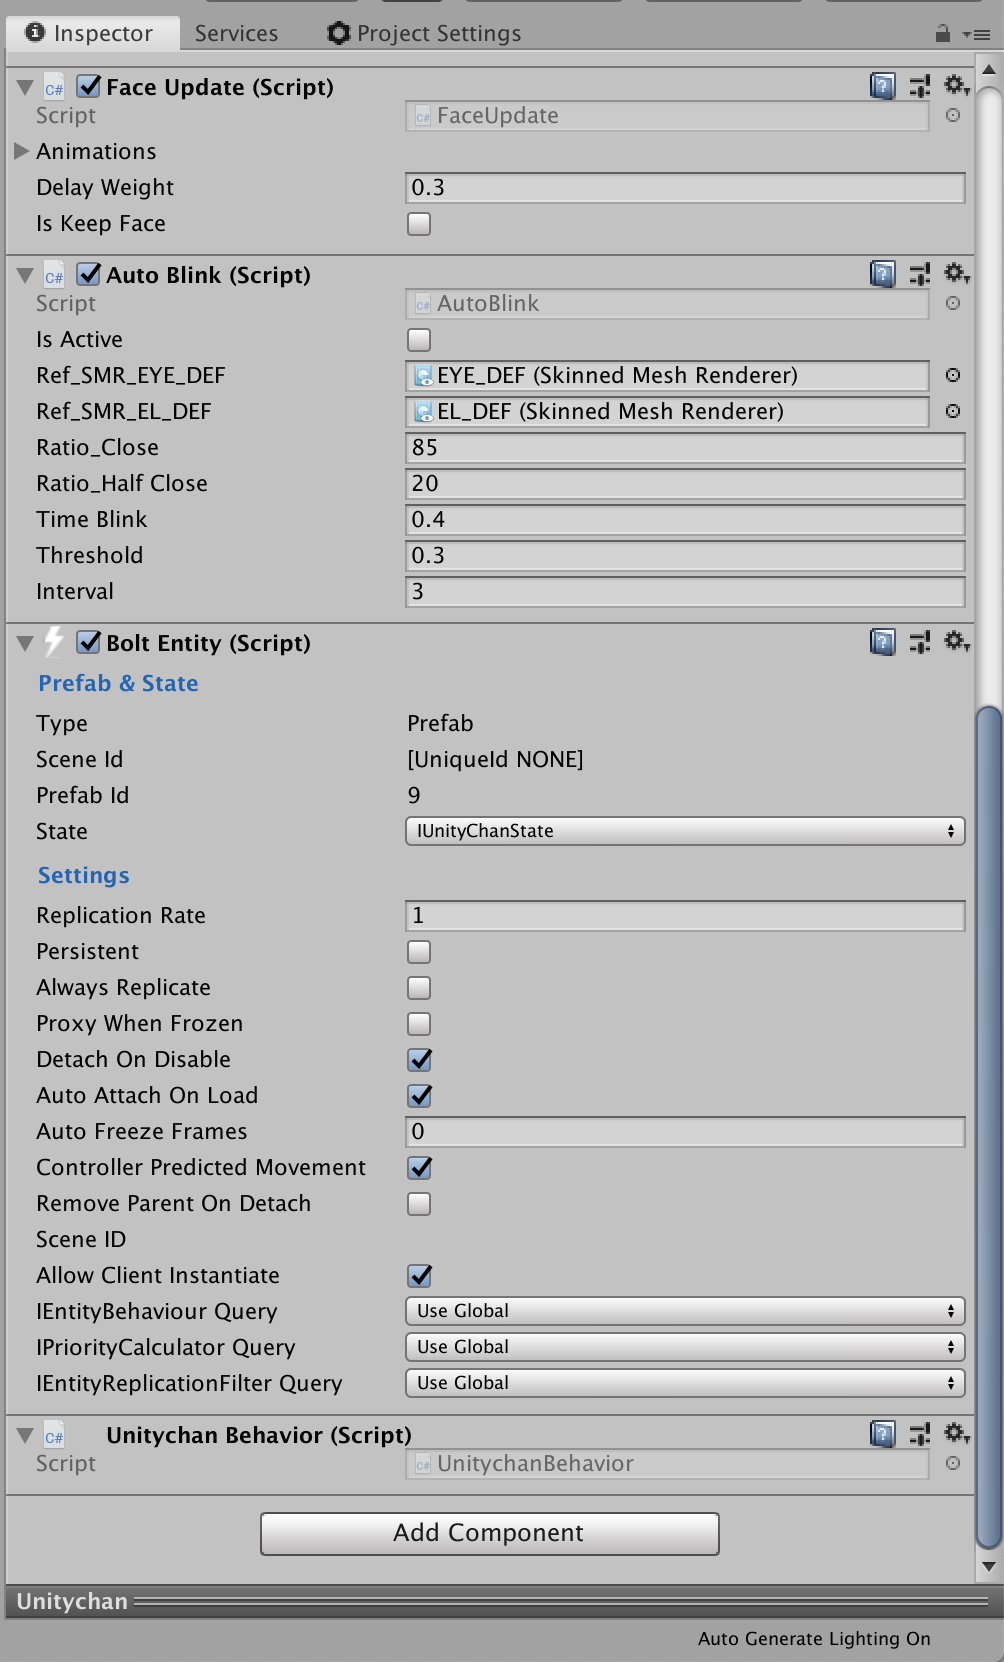
Task: Enable the Proxy When Frozen checkbox
Action: pos(419,1024)
